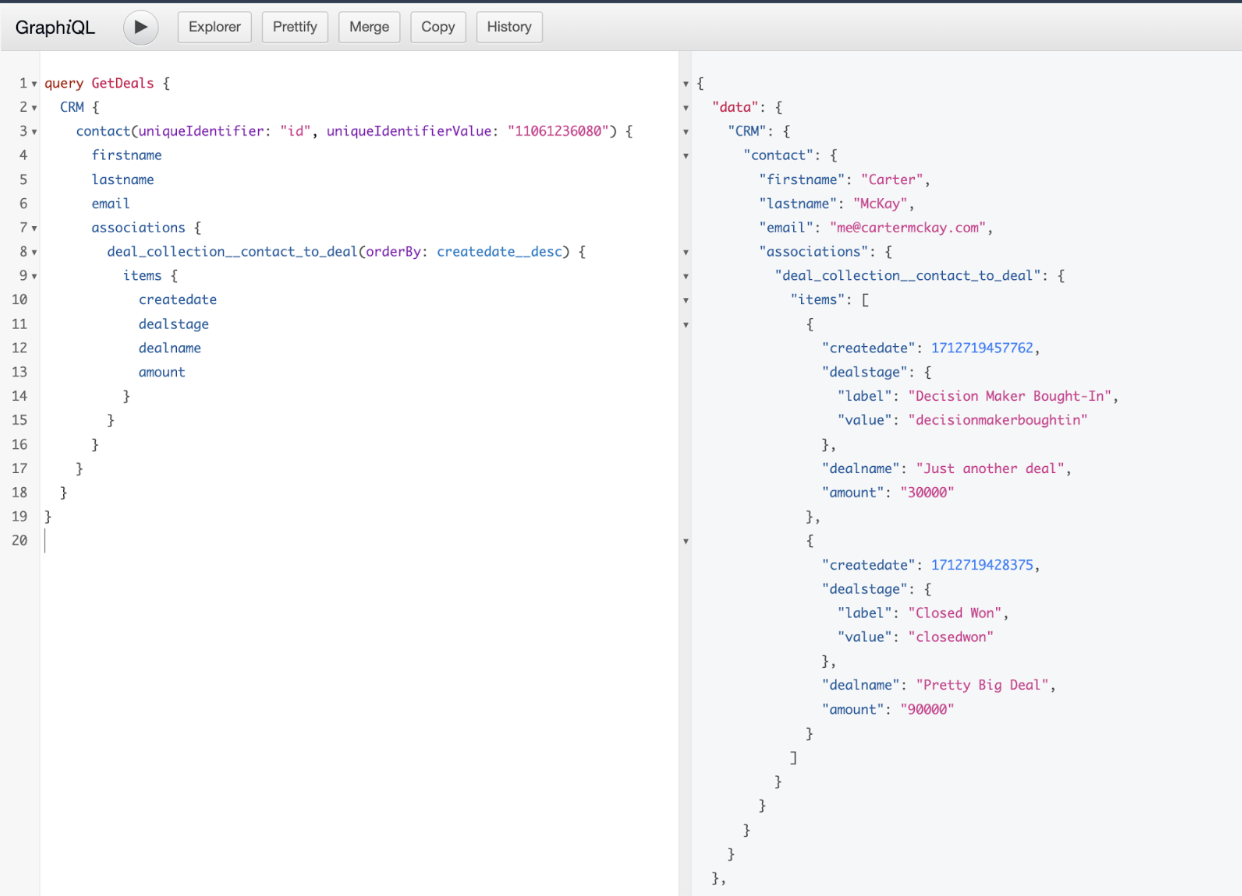Image resolution: width=1242 pixels, height=896 pixels.
Task: Click the lastname field on line 5
Action: pyautogui.click(x=123, y=179)
